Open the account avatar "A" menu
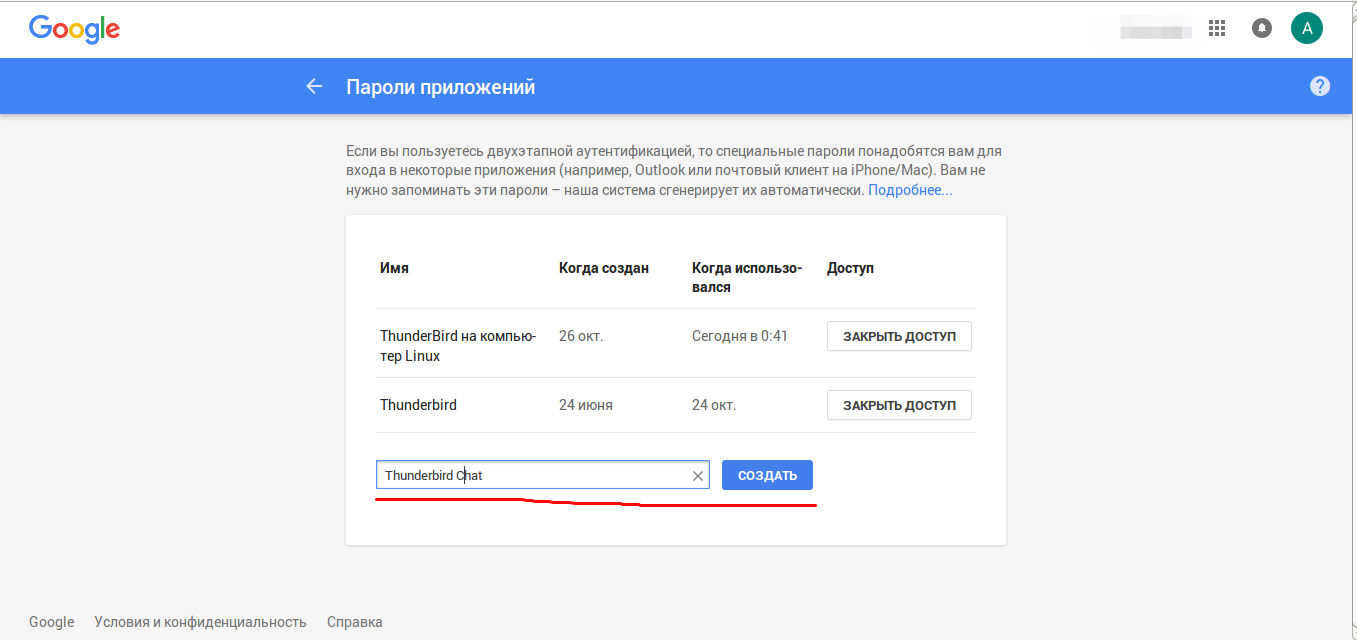Screen dimensions: 1357x640 (1306, 28)
